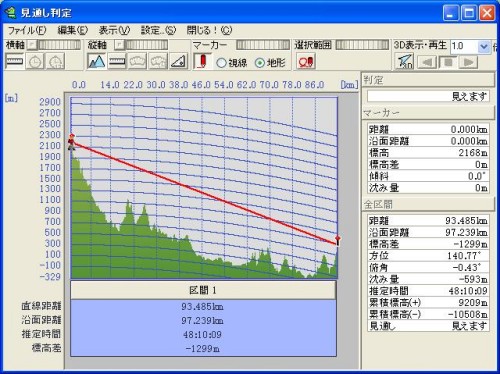Image resolution: width=500 pixels, height=374 pixels.
Task: Select the horizontal axis ruler distance icon
Action: pos(14,62)
